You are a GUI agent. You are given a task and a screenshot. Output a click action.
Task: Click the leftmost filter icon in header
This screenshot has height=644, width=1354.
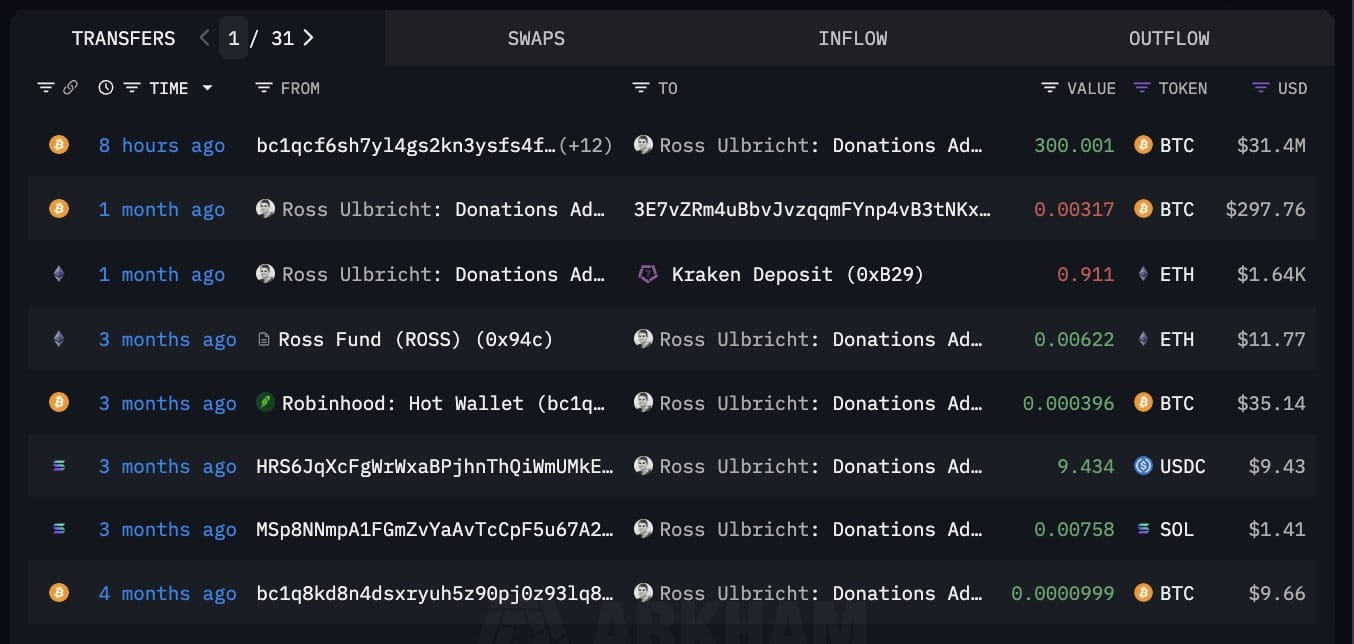click(x=46, y=88)
